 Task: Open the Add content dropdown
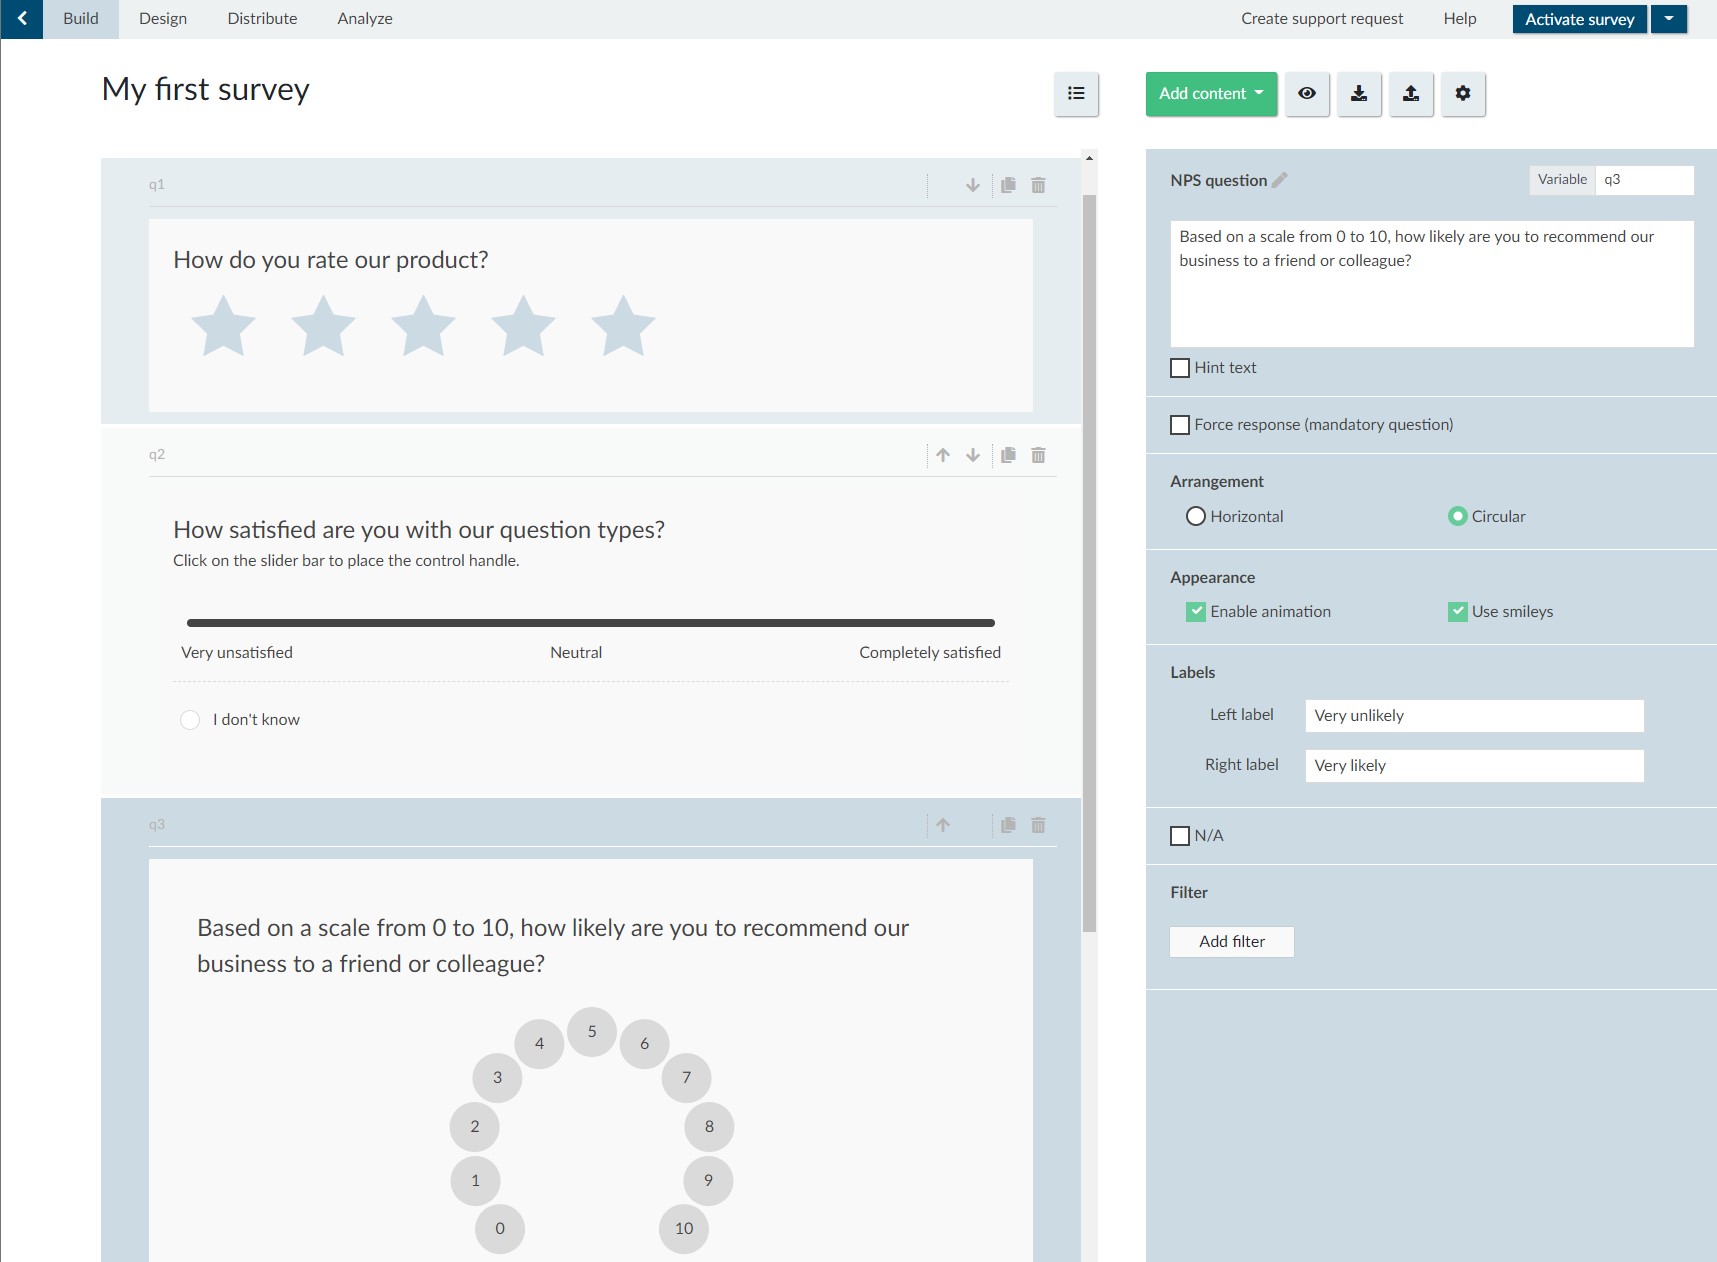click(1211, 94)
